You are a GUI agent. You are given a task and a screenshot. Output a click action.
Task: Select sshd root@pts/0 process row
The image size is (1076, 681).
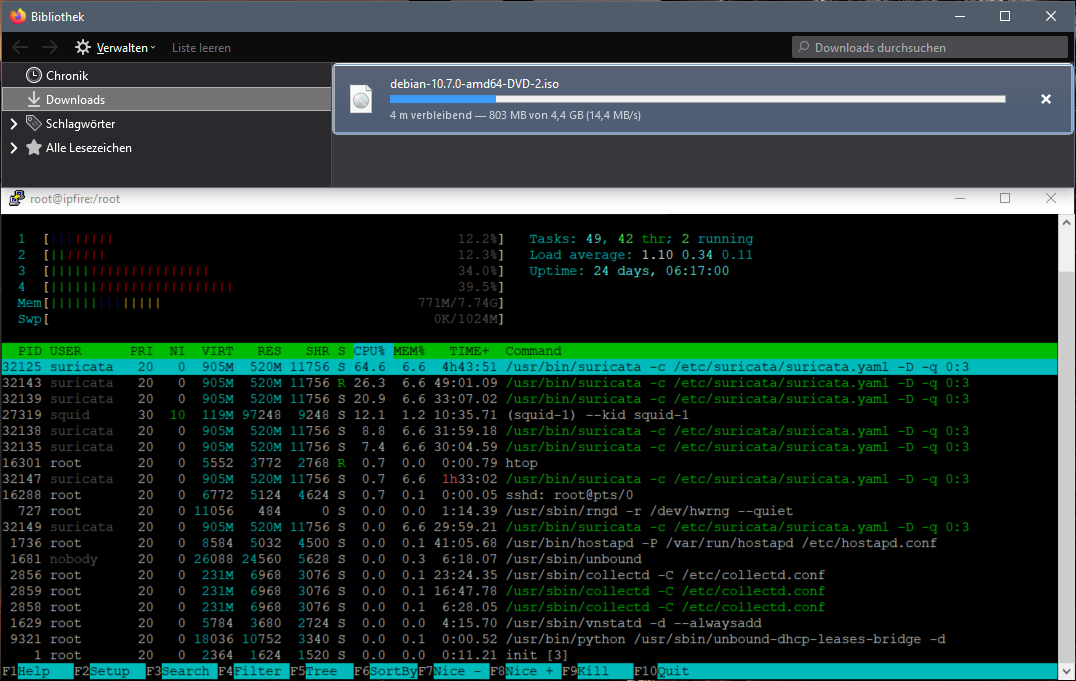point(529,495)
